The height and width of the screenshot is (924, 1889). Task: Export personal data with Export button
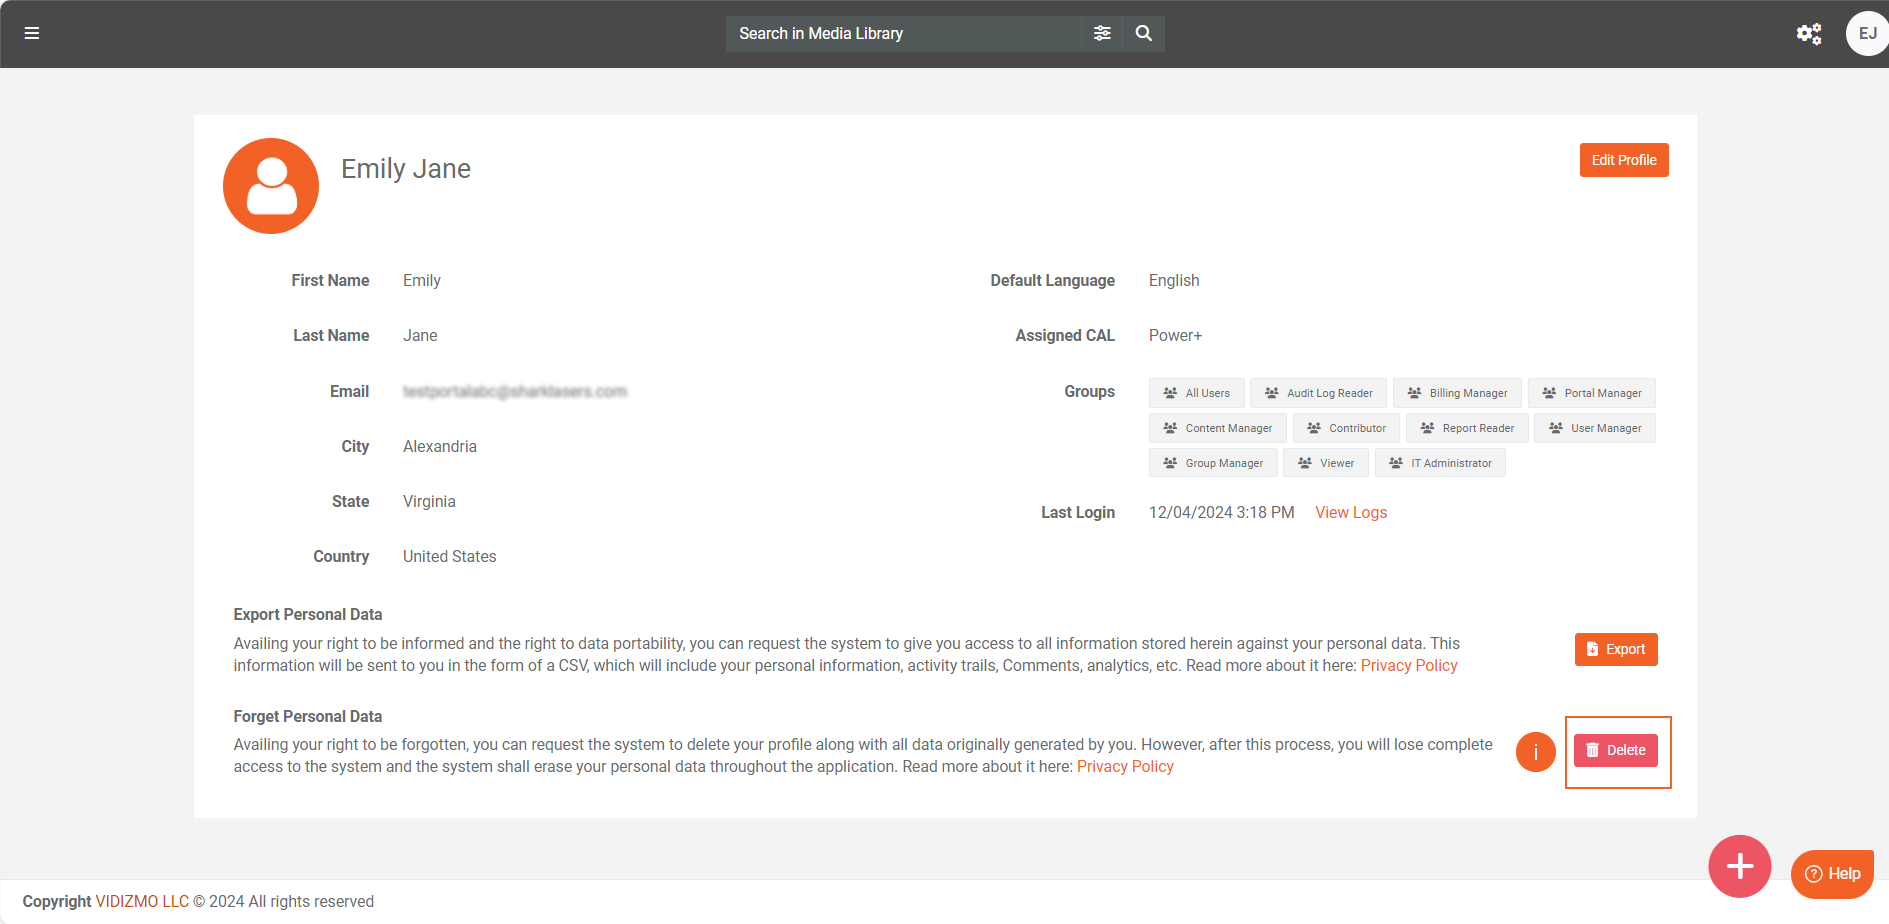click(x=1615, y=649)
